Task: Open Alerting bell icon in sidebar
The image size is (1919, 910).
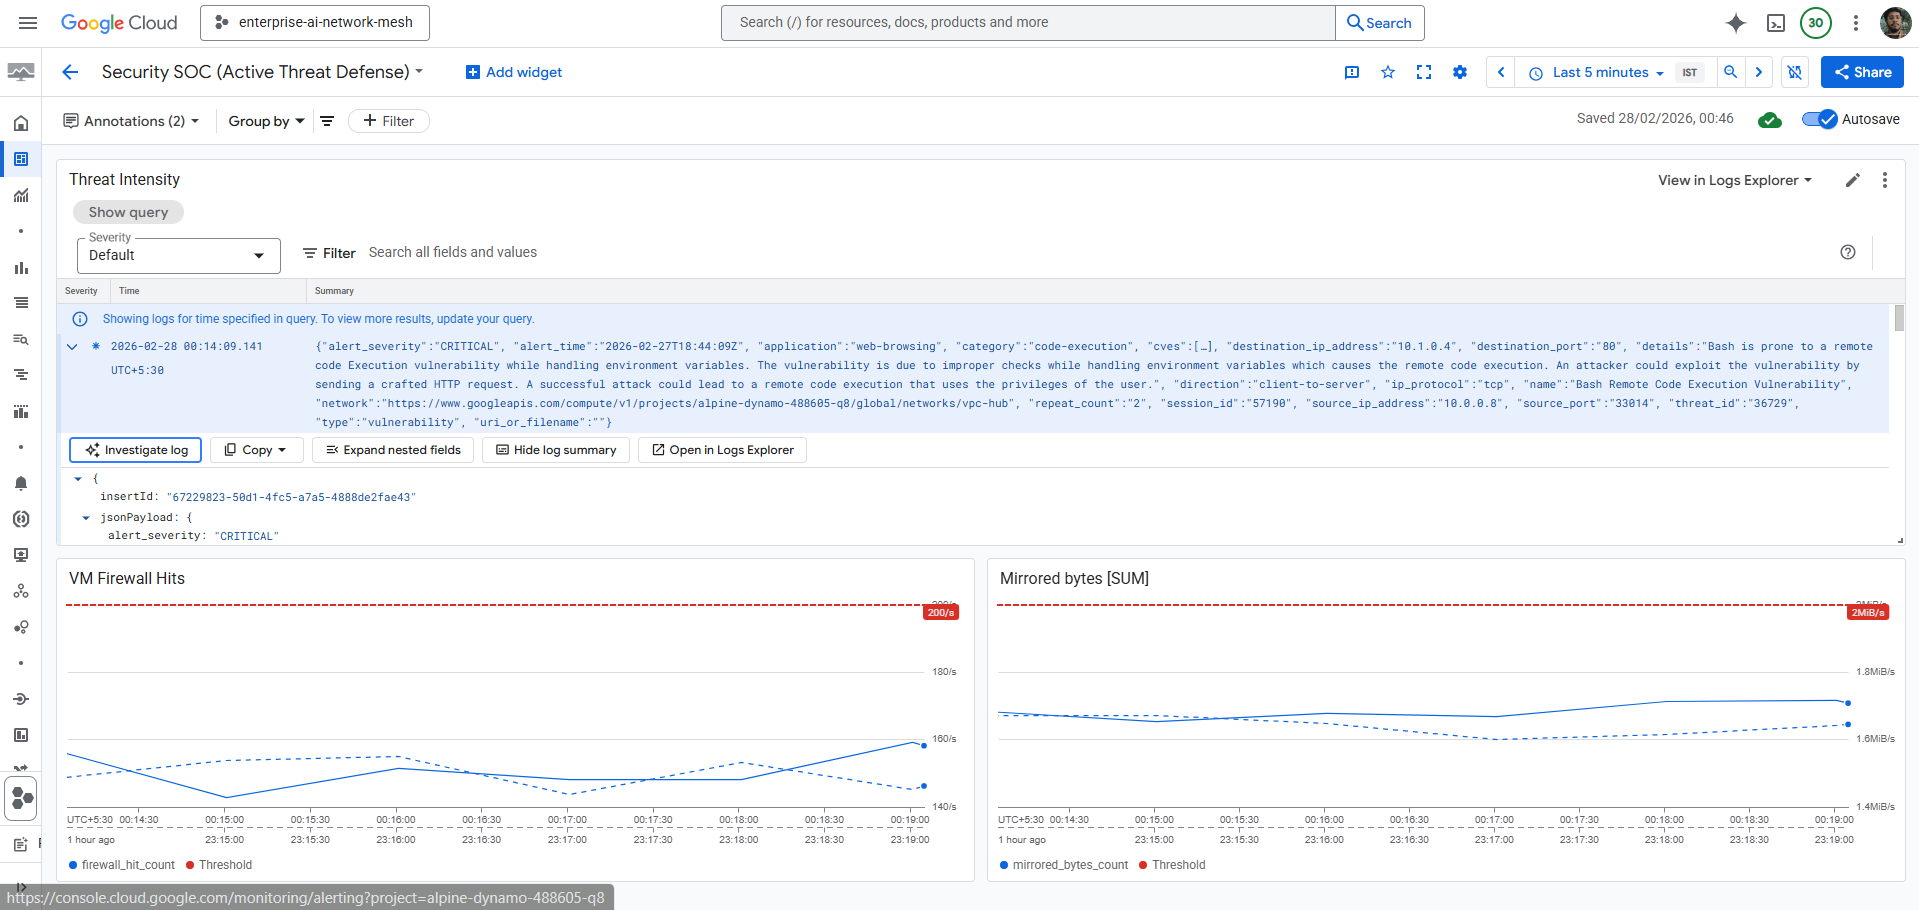Action: [x=21, y=483]
